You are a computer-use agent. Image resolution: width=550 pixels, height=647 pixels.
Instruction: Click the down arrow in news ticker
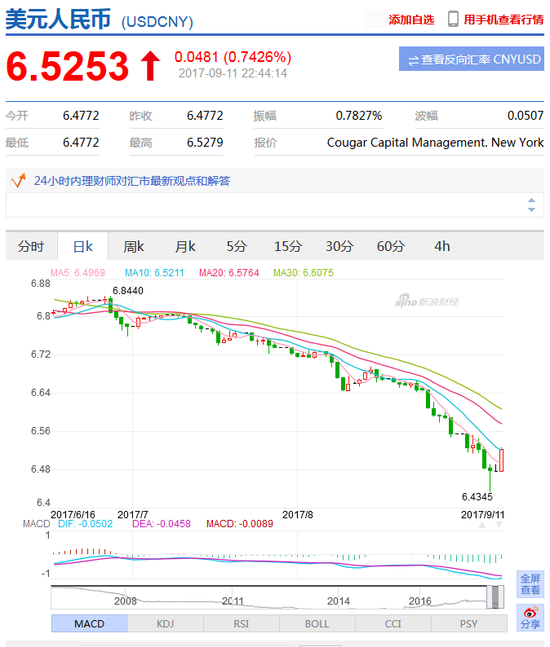click(x=531, y=210)
